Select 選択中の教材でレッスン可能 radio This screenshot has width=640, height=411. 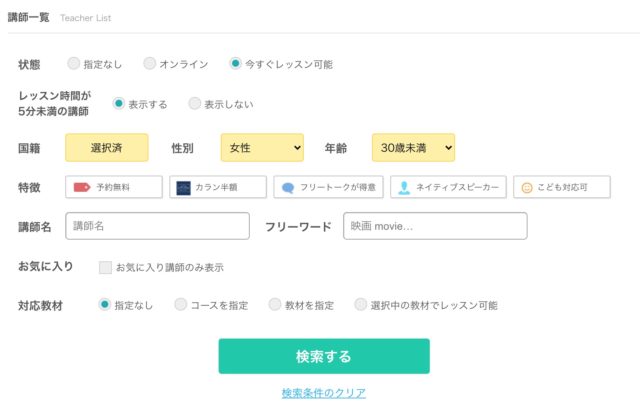pyautogui.click(x=360, y=304)
